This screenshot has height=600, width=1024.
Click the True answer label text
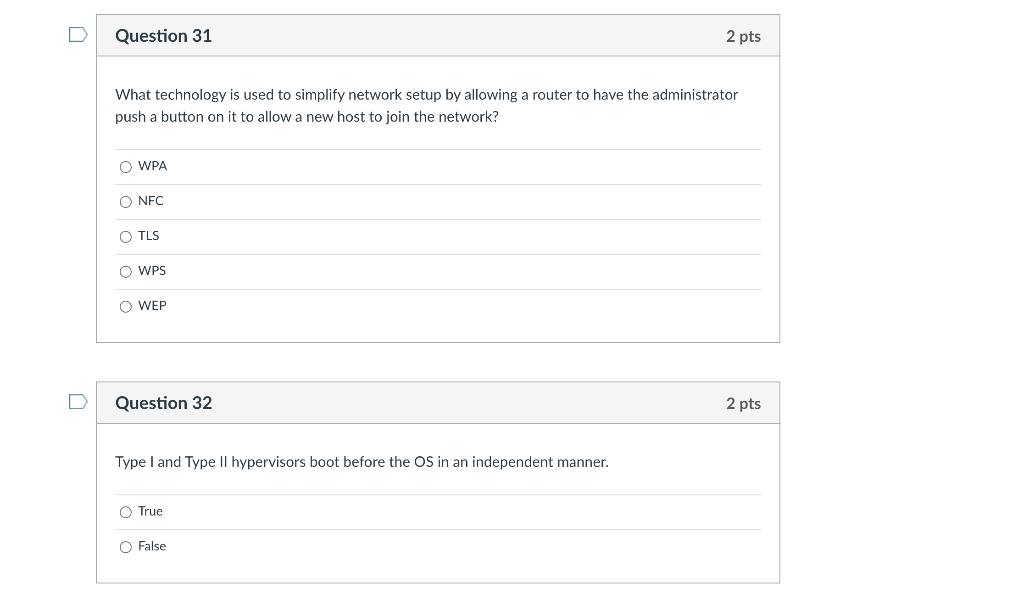click(150, 511)
